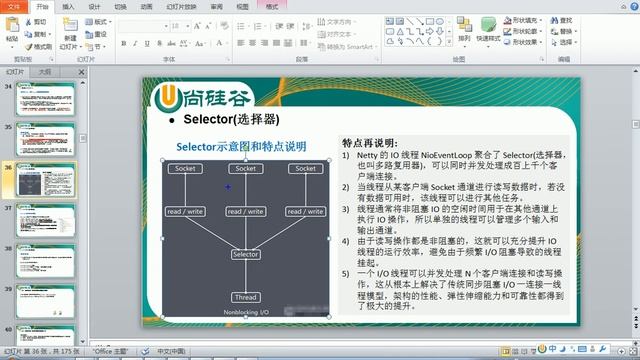Open the font size dropdown arrow
The image size is (640, 360).
pyautogui.click(x=187, y=26)
